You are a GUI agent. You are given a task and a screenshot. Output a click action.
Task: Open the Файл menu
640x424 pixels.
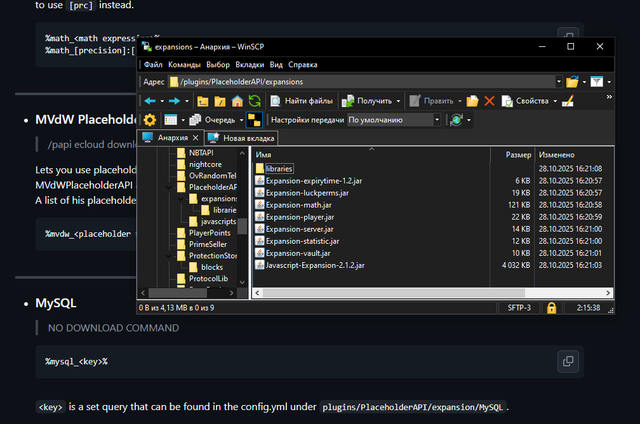point(153,64)
